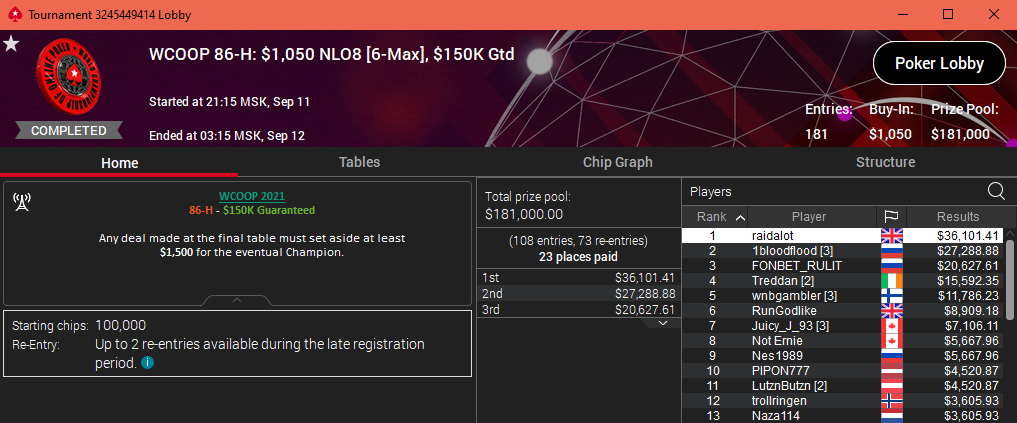
Task: Click the players list scrollbar
Action: tap(1010, 279)
